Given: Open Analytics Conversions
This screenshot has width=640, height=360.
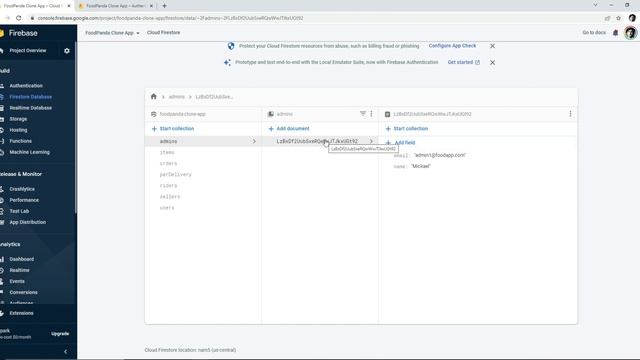Looking at the screenshot, I should point(23,292).
